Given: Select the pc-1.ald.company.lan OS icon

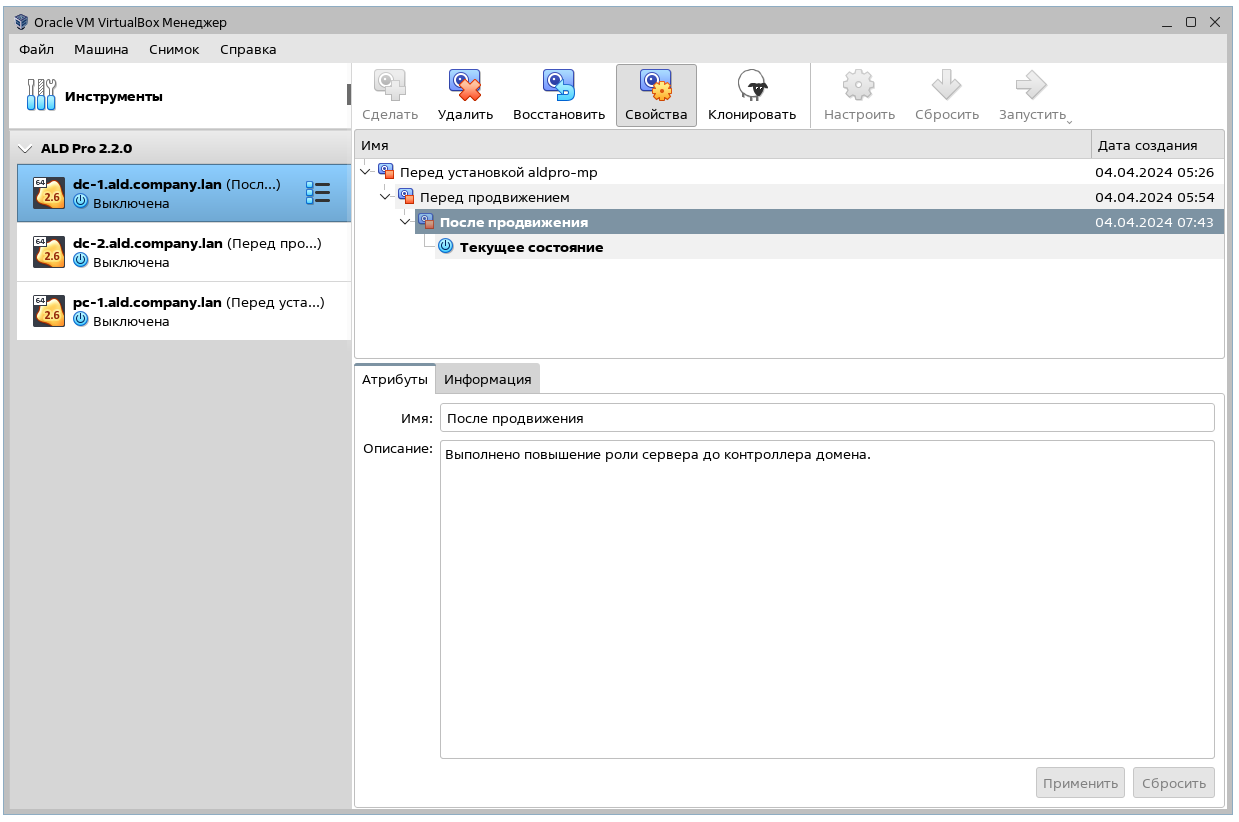Looking at the screenshot, I should tap(49, 311).
